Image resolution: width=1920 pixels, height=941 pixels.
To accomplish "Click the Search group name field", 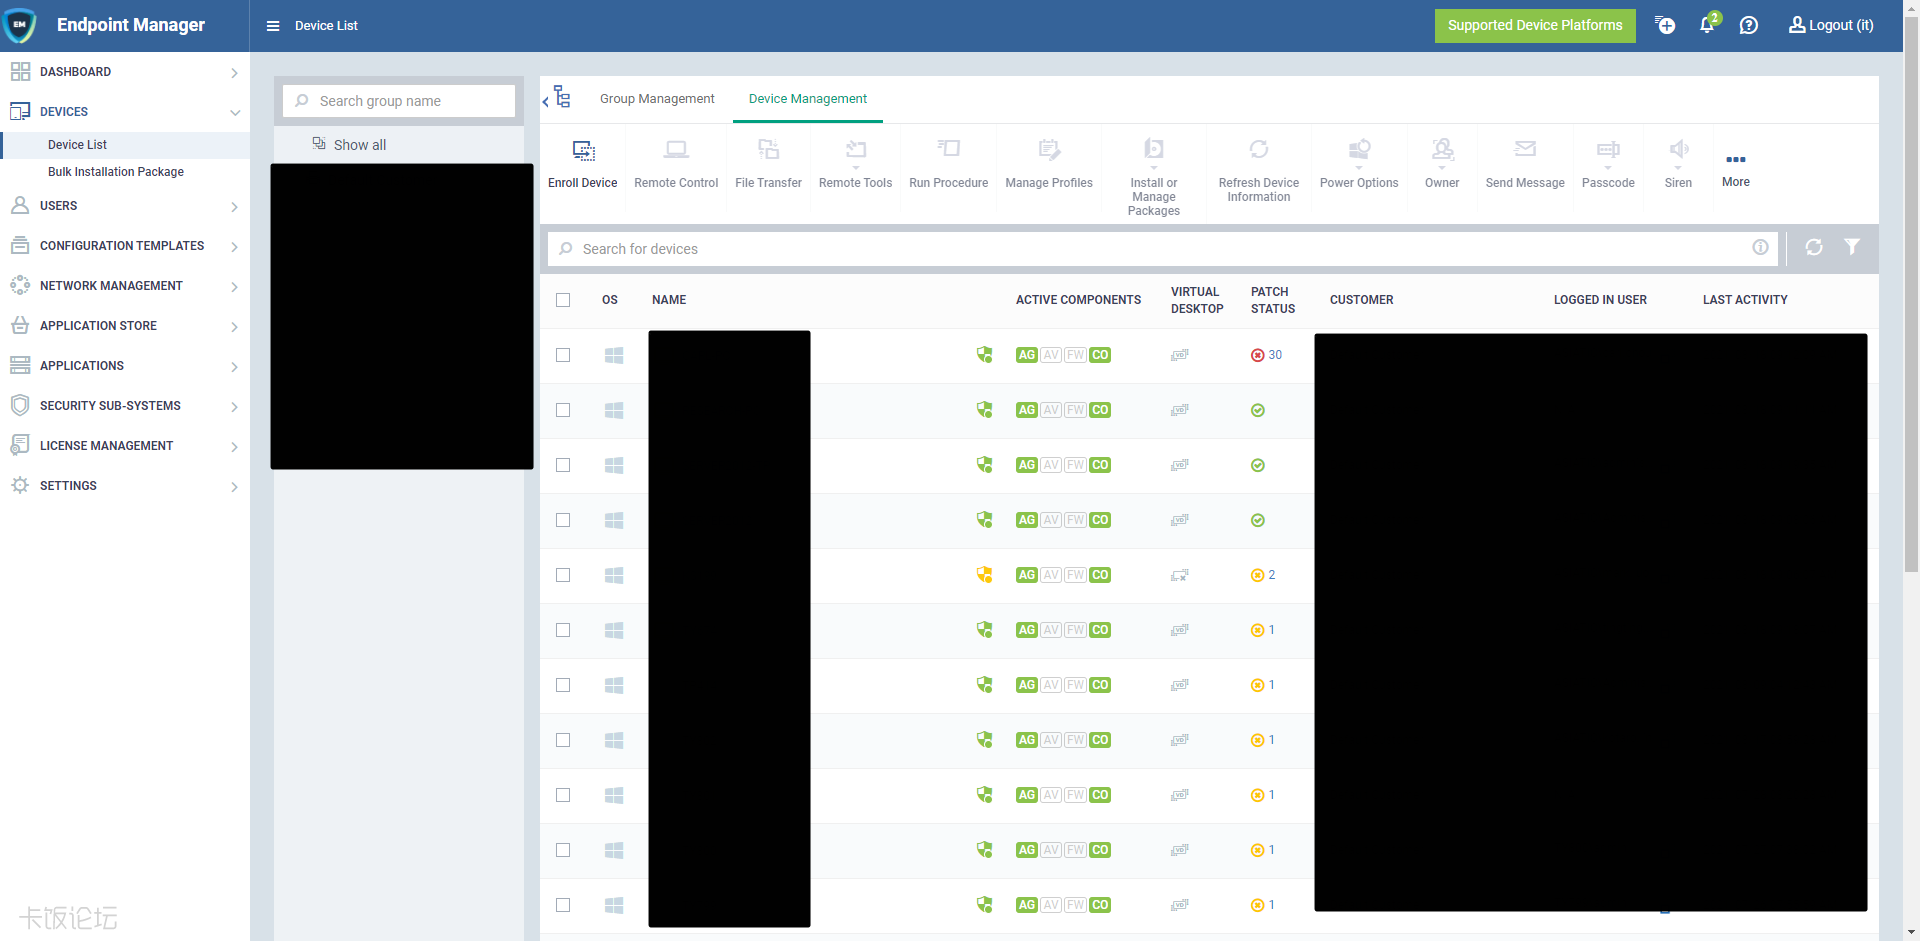I will (x=399, y=101).
